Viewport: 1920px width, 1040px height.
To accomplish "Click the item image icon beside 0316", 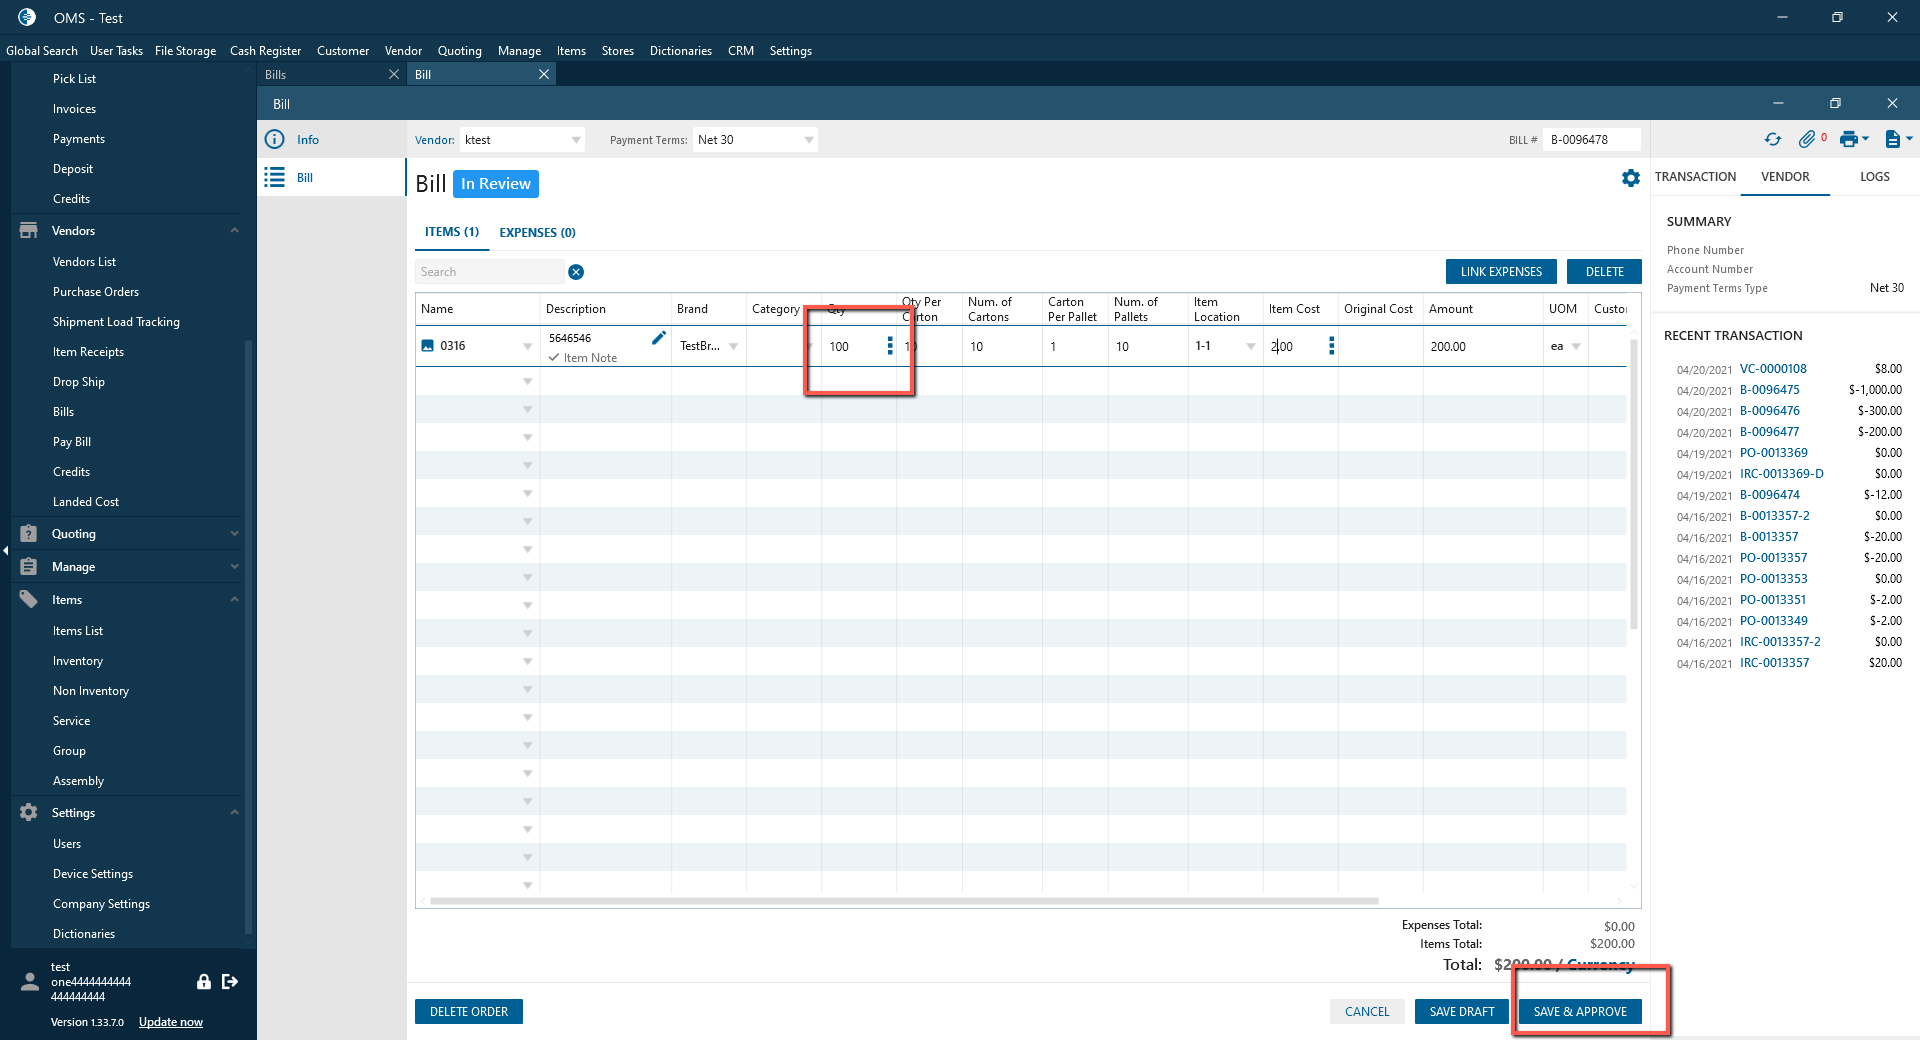I will tap(428, 346).
